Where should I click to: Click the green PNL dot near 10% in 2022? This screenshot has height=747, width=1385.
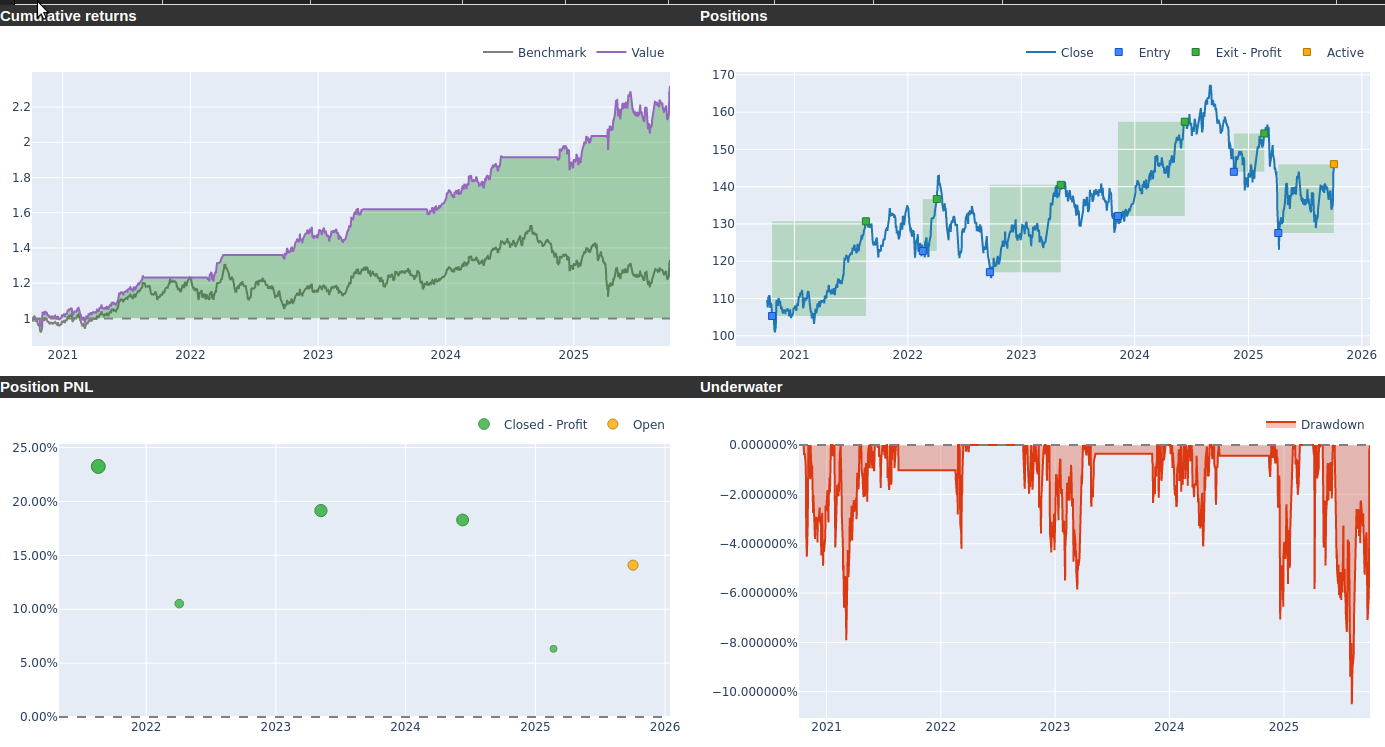[x=179, y=604]
